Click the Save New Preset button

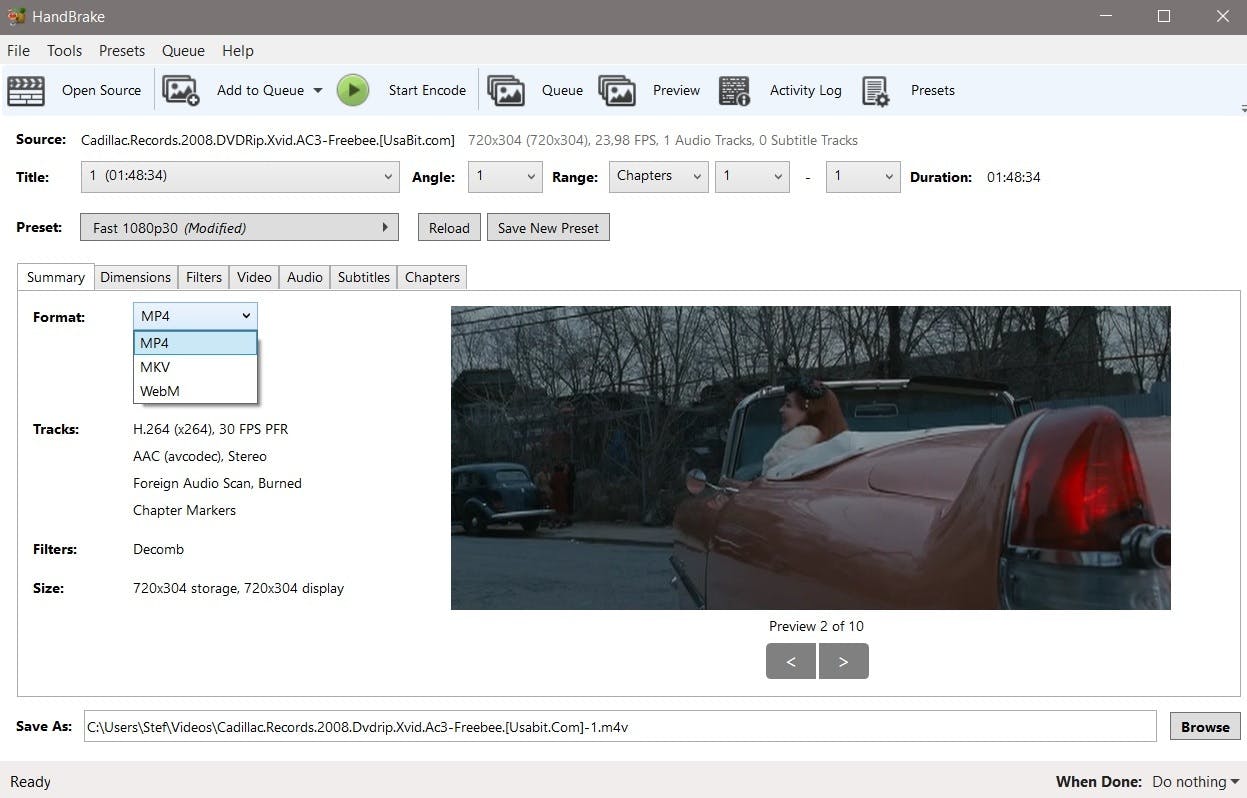[x=548, y=228]
